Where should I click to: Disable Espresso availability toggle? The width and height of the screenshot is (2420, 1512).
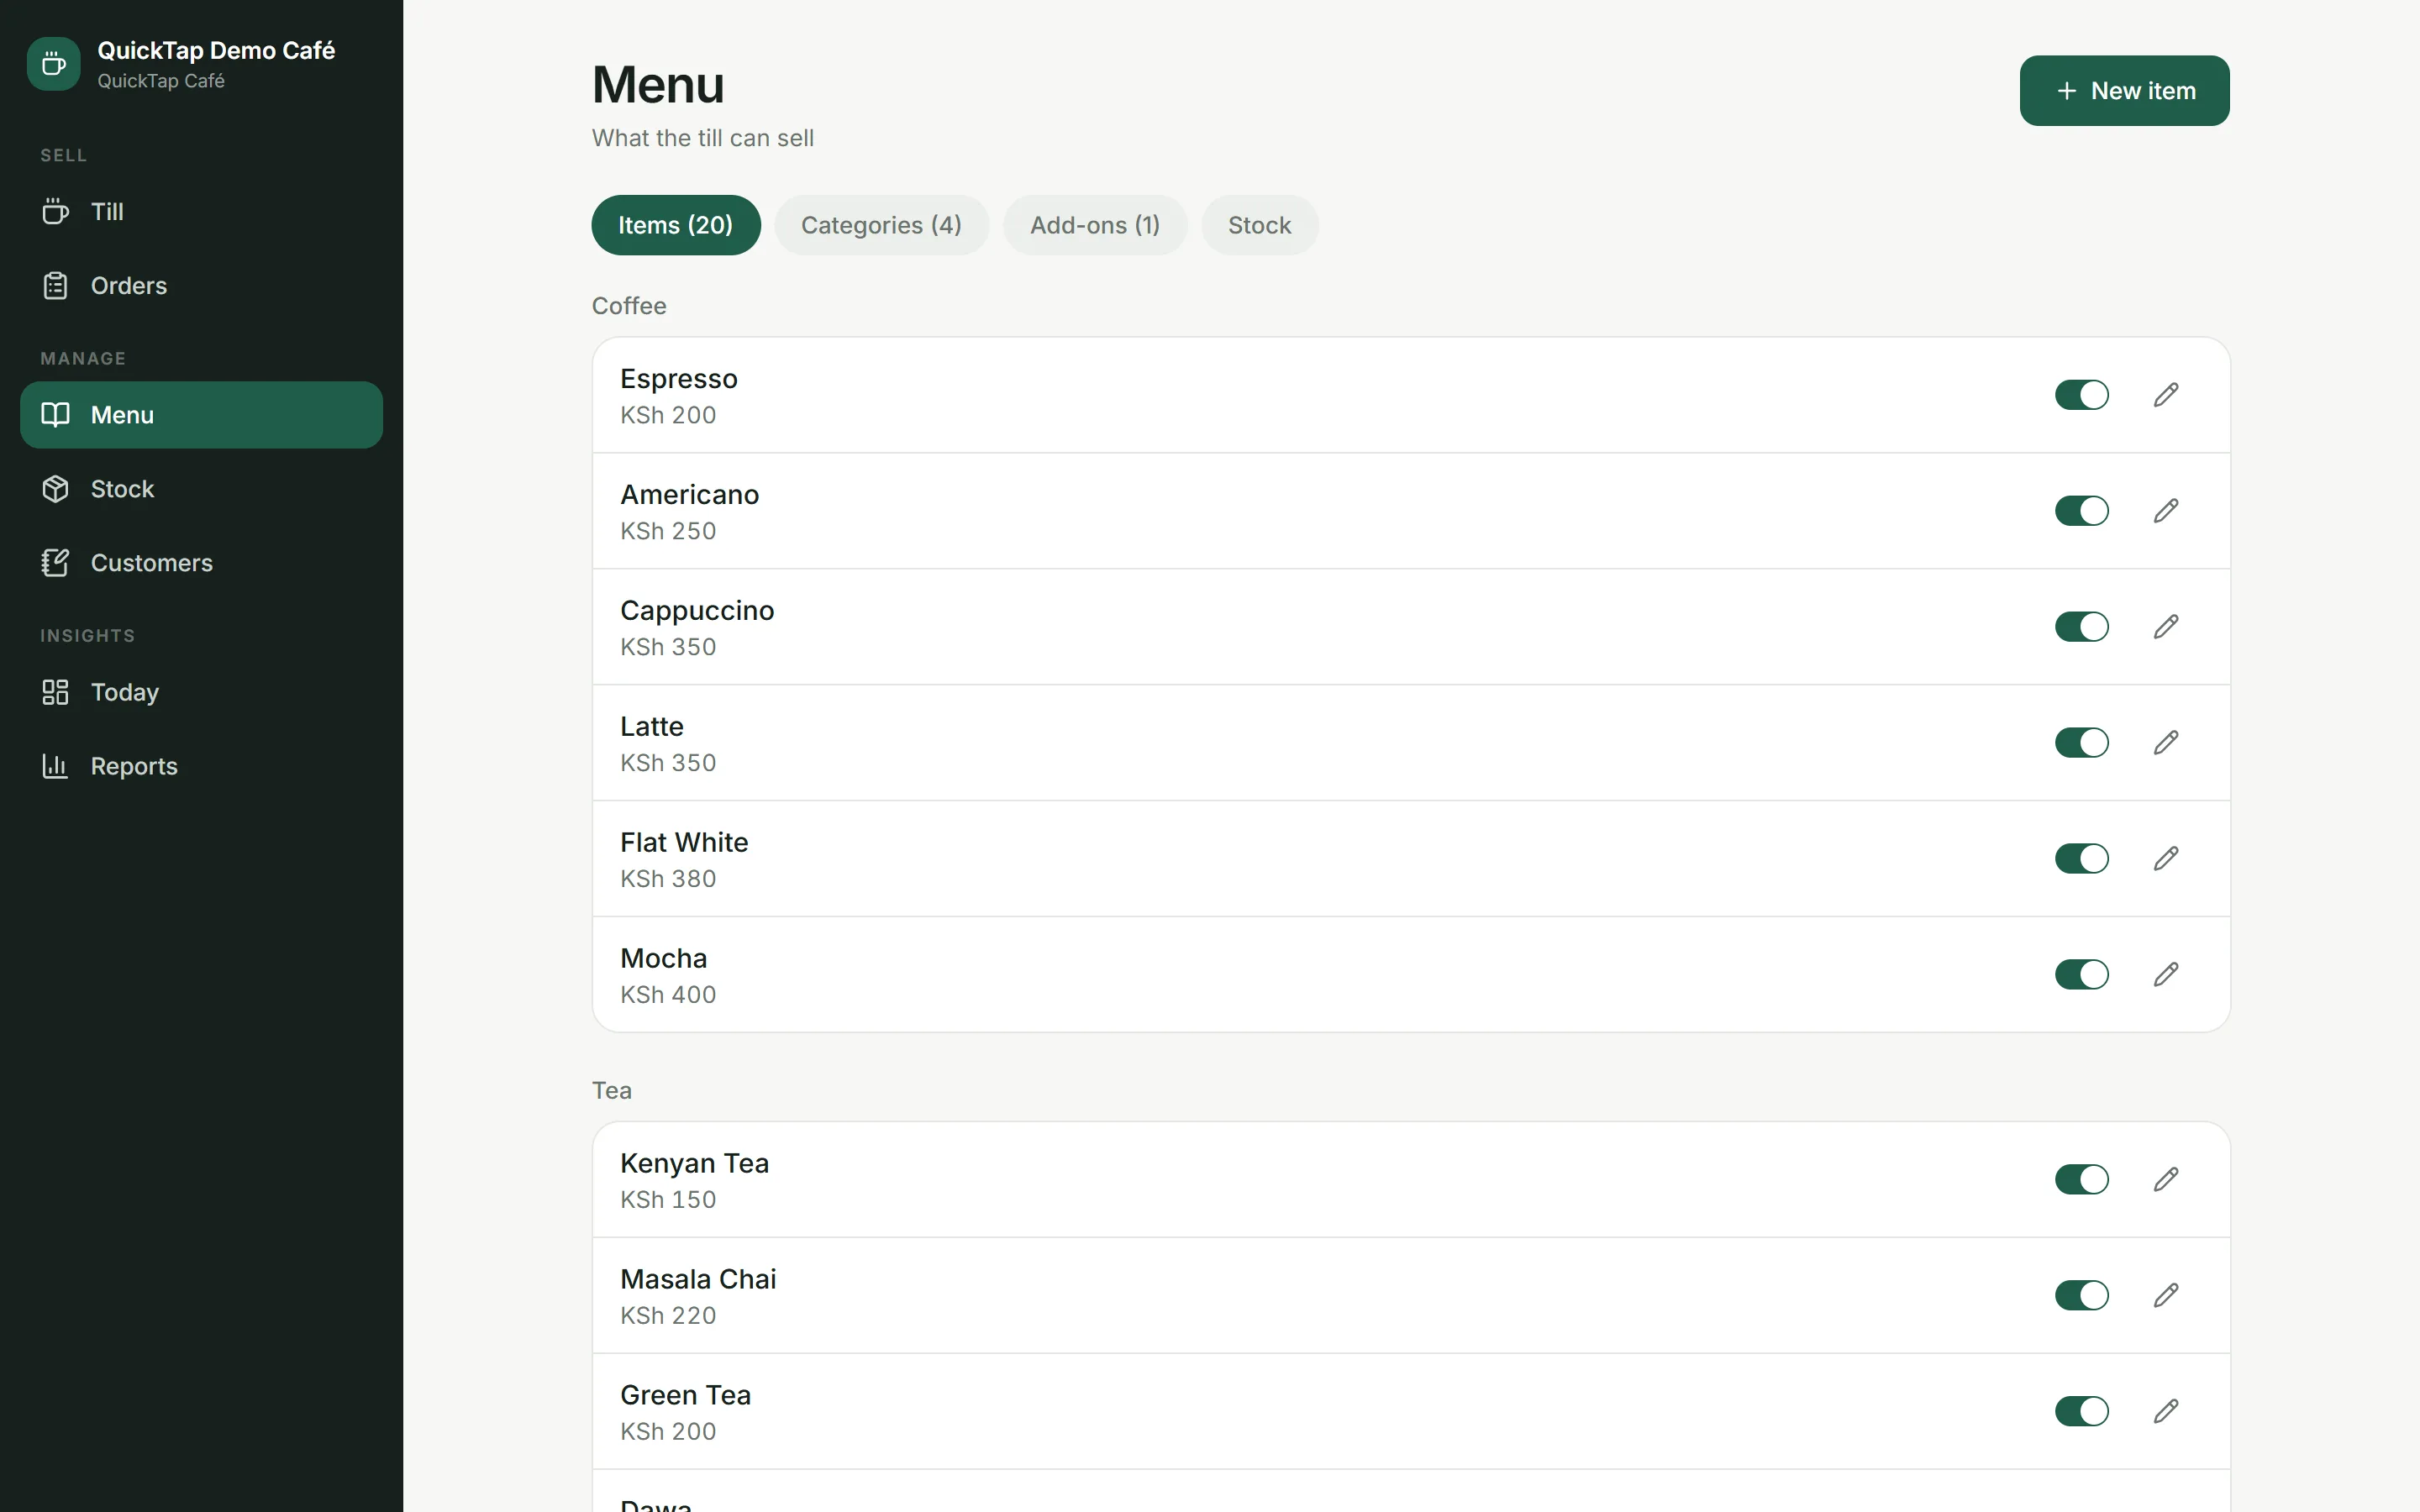click(x=2082, y=395)
